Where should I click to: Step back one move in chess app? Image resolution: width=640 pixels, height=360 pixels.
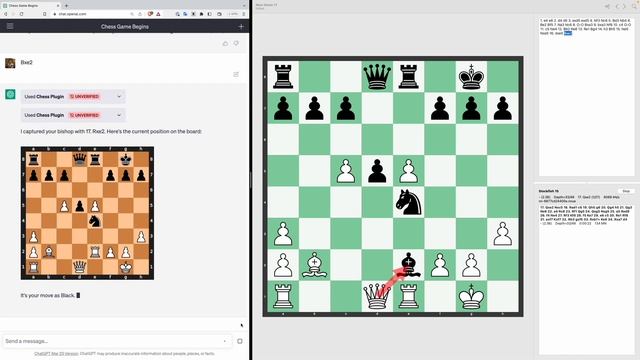618,6
